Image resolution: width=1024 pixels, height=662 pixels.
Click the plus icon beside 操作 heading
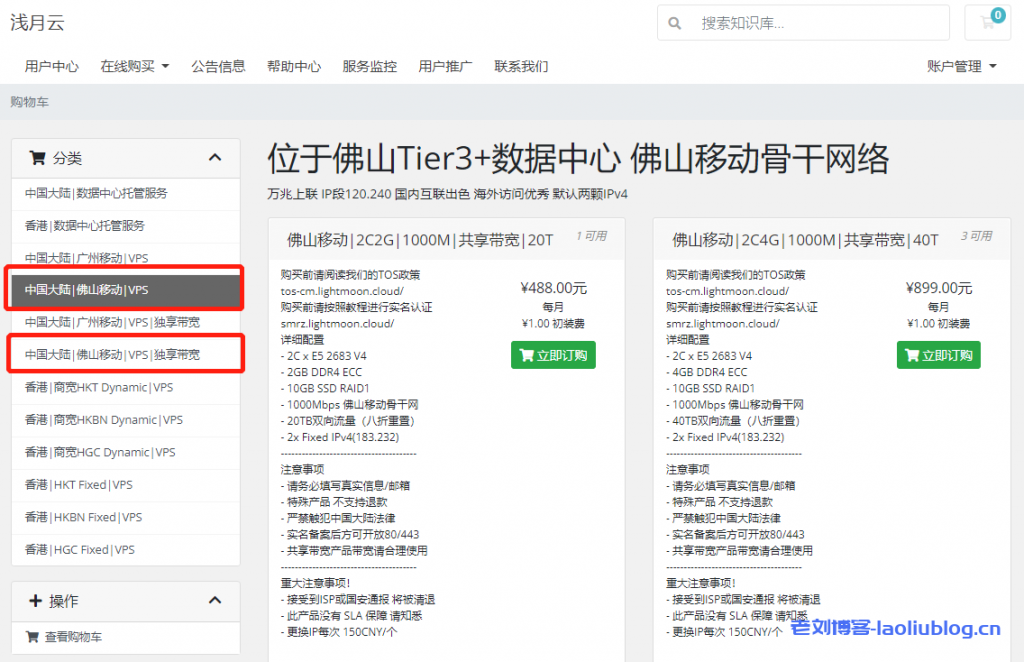35,601
